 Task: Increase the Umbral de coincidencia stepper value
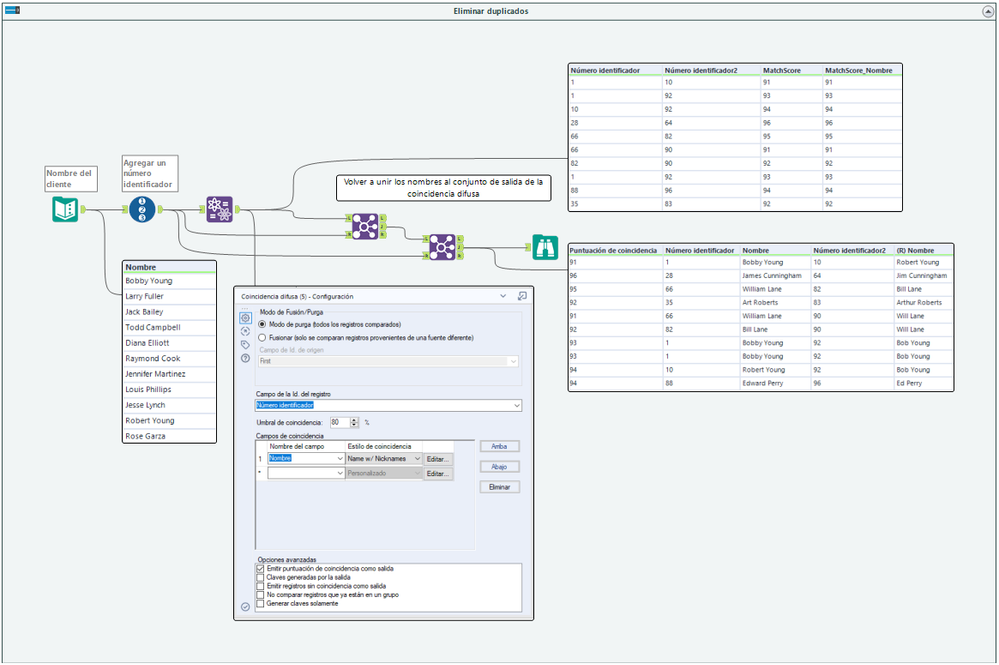354,420
